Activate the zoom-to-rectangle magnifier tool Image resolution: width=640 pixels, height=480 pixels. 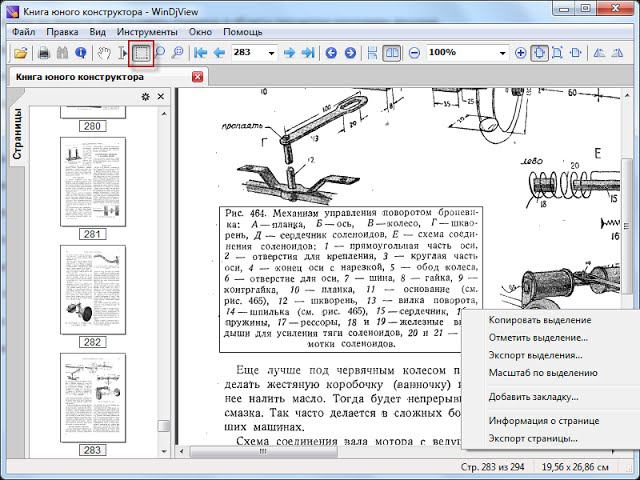[178, 53]
